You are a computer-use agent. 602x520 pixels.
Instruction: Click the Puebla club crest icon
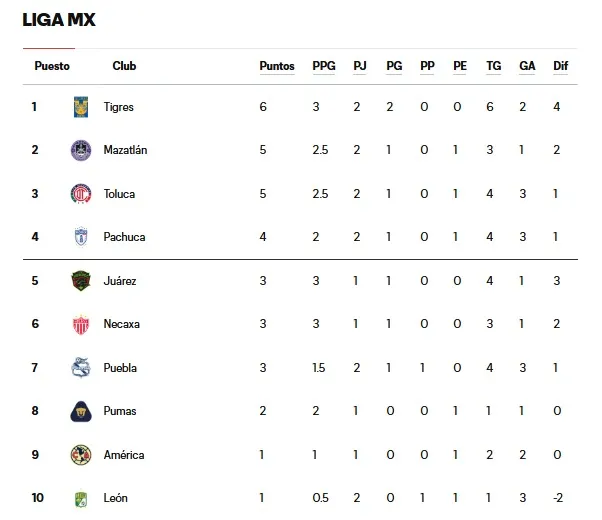coord(81,368)
